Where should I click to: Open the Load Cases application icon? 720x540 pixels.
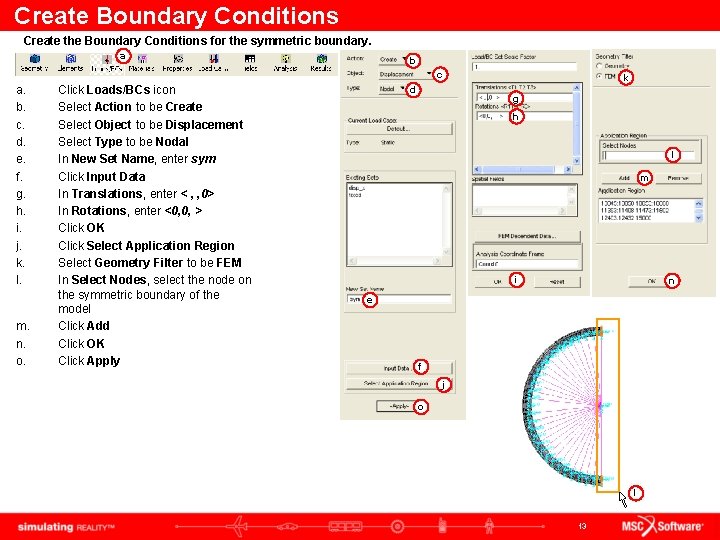[x=213, y=63]
